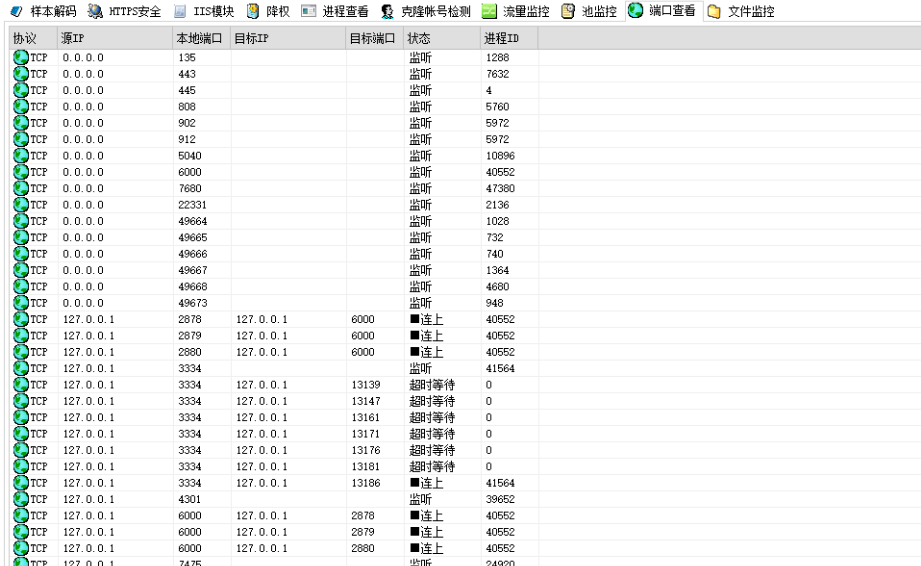921x566 pixels.
Task: Click the 端口查看 globe icon
Action: click(635, 10)
